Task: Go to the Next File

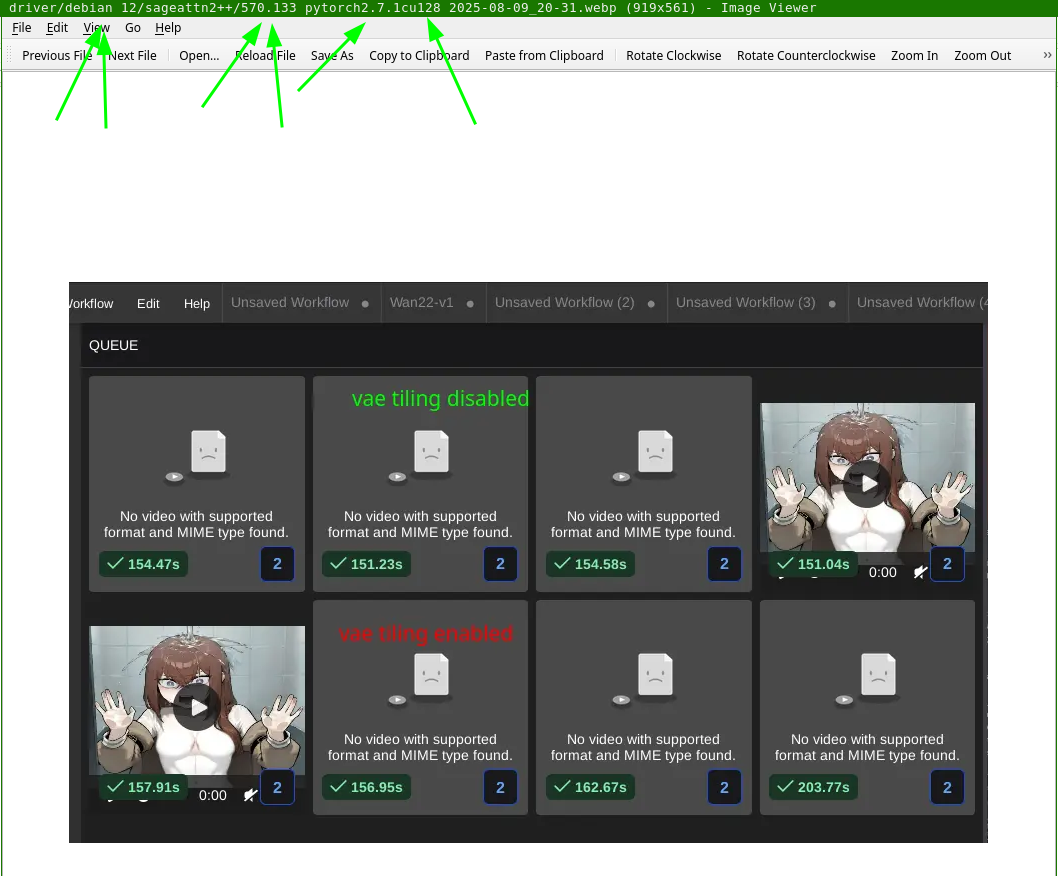Action: click(x=132, y=55)
